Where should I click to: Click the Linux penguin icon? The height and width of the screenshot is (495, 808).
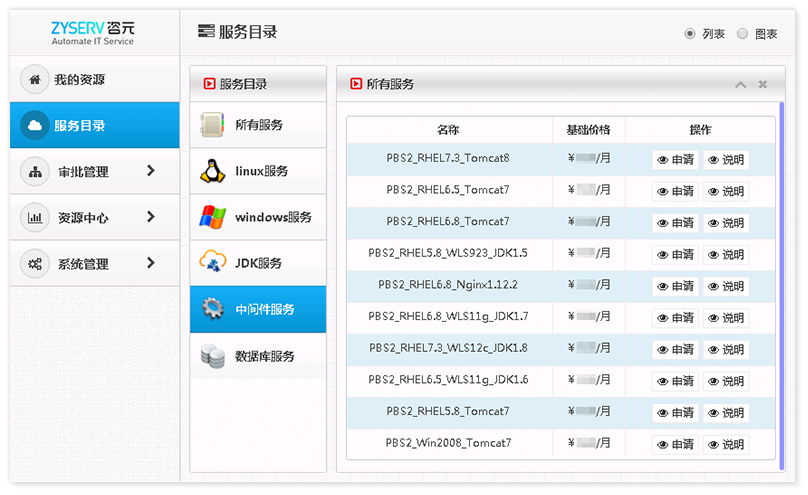point(212,171)
